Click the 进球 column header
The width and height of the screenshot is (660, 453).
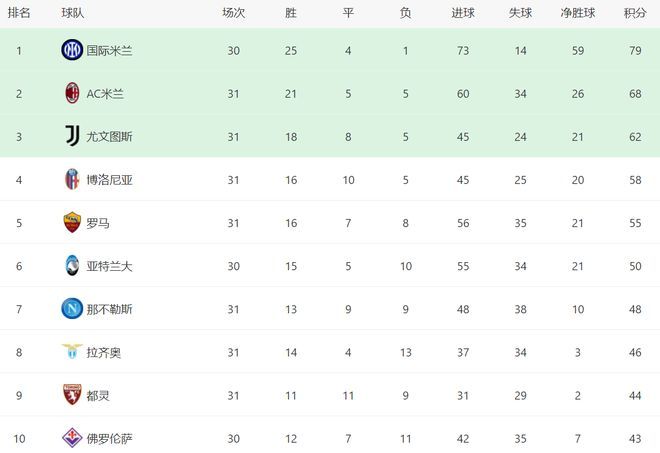tap(463, 13)
